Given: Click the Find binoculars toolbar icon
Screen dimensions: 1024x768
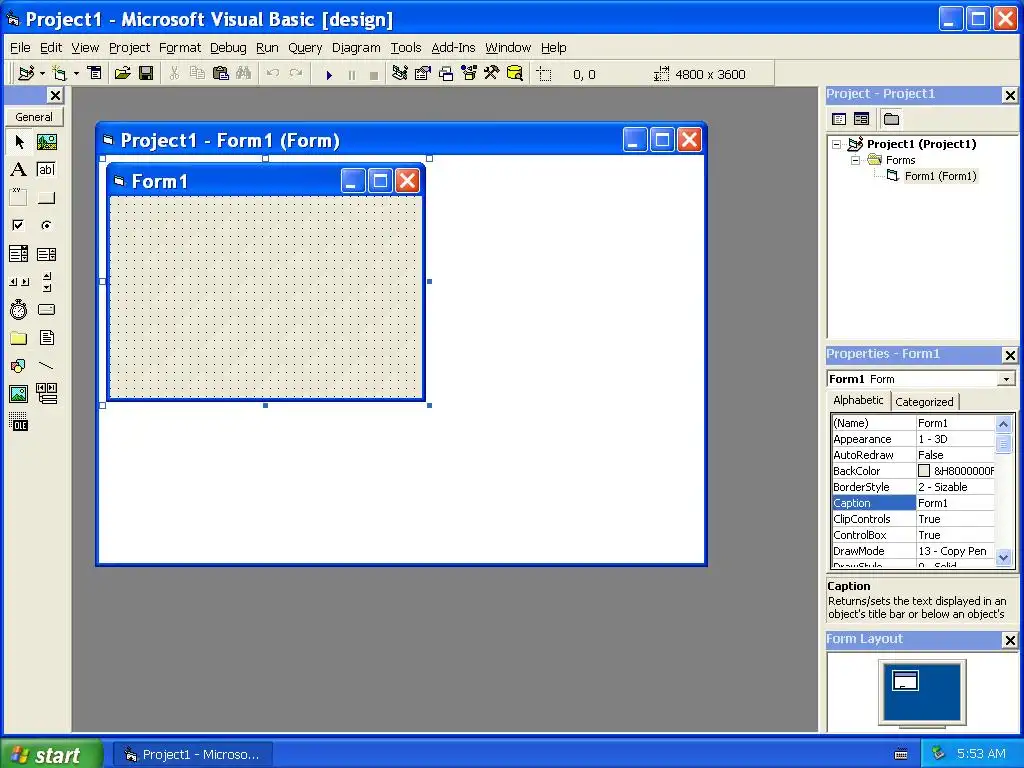Looking at the screenshot, I should pyautogui.click(x=244, y=73).
